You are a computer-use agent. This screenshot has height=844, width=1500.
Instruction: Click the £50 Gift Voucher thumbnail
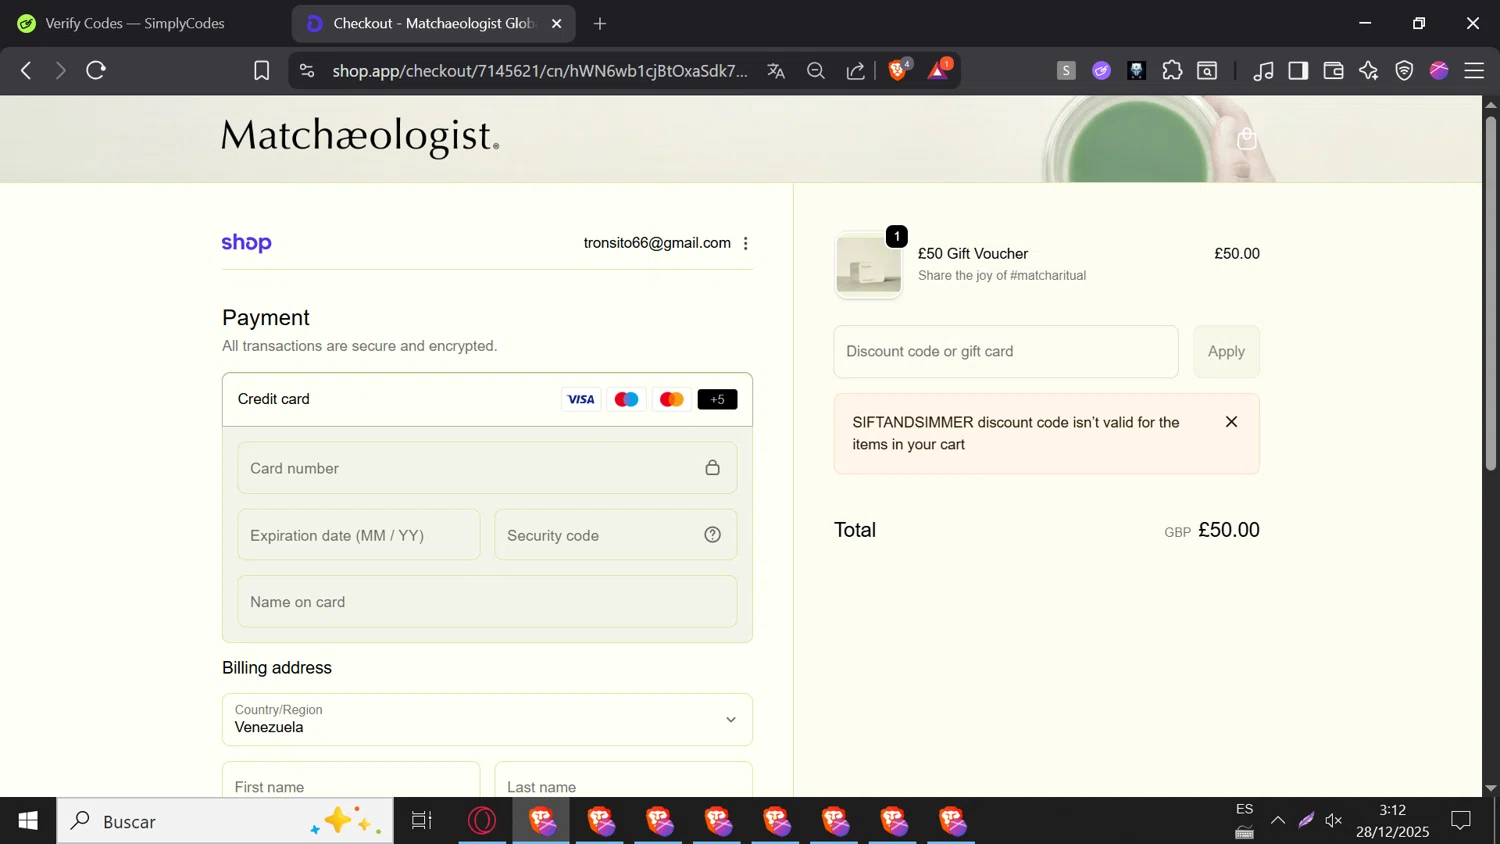868,266
